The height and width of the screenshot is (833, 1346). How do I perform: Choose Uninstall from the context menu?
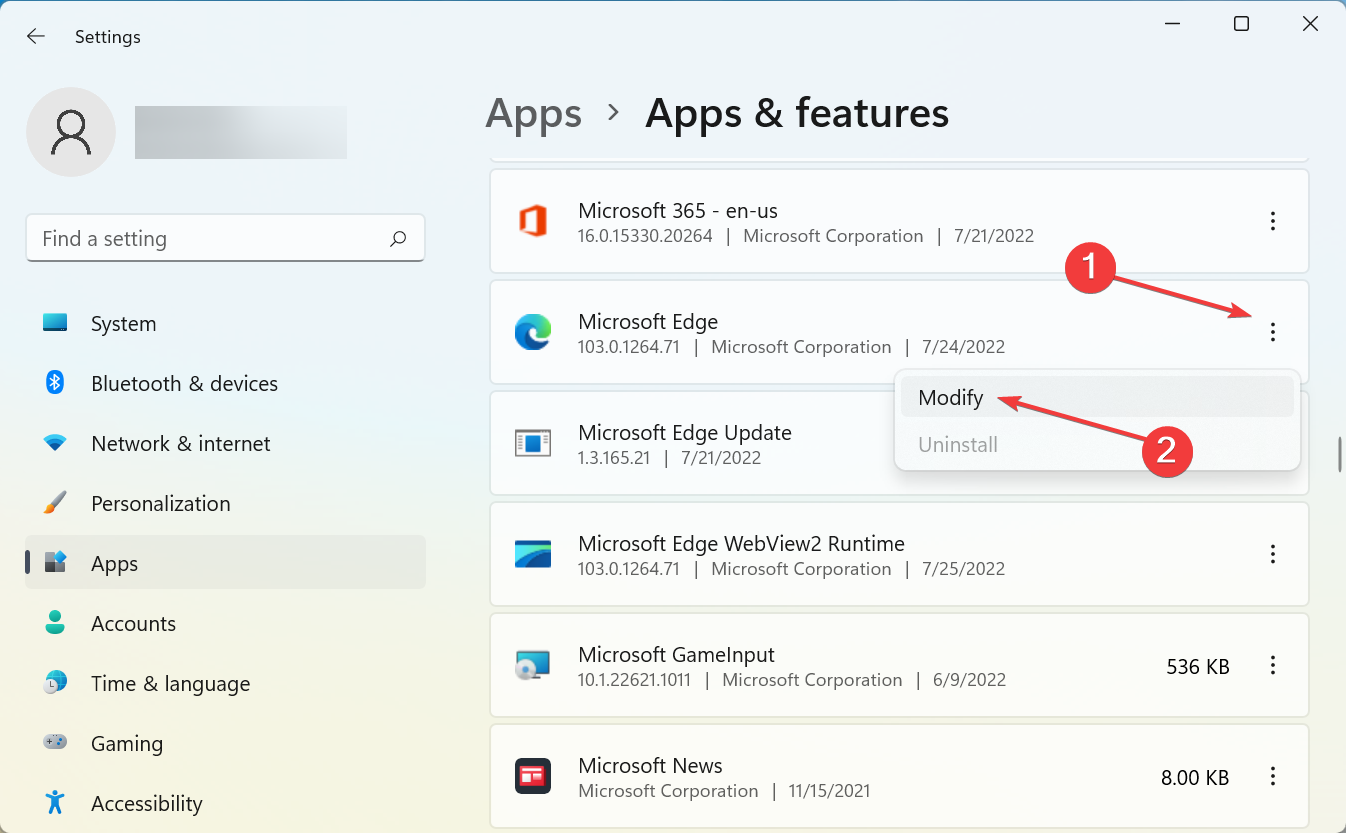click(1097, 445)
